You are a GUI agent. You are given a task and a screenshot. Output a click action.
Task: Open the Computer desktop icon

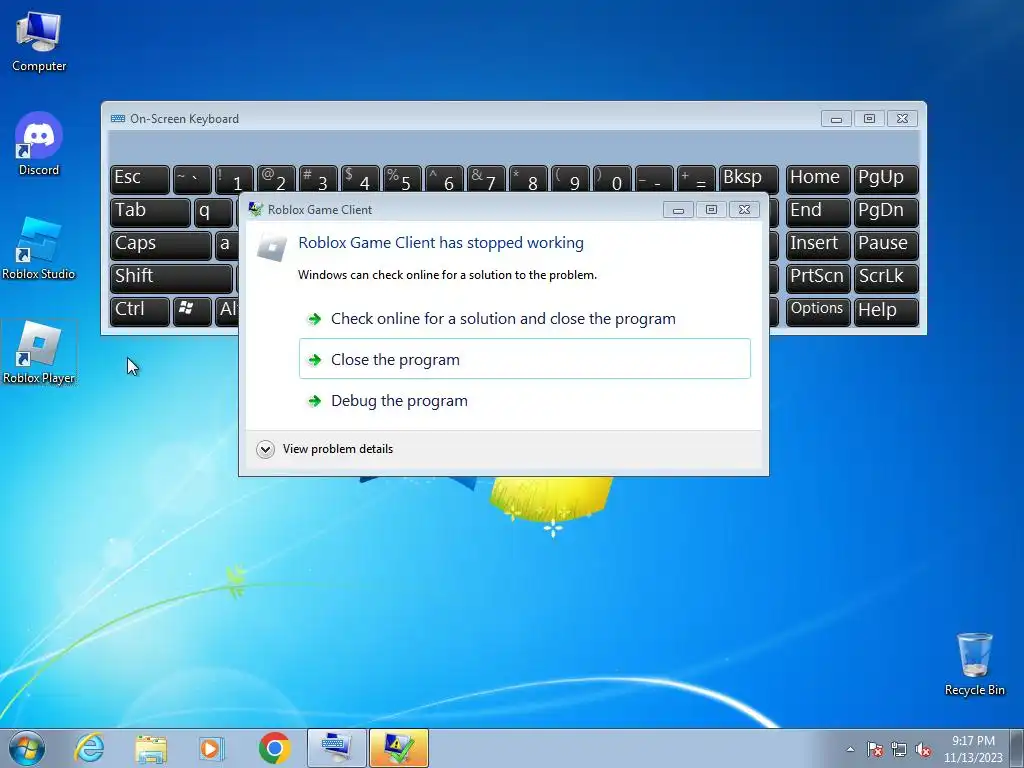(x=39, y=41)
